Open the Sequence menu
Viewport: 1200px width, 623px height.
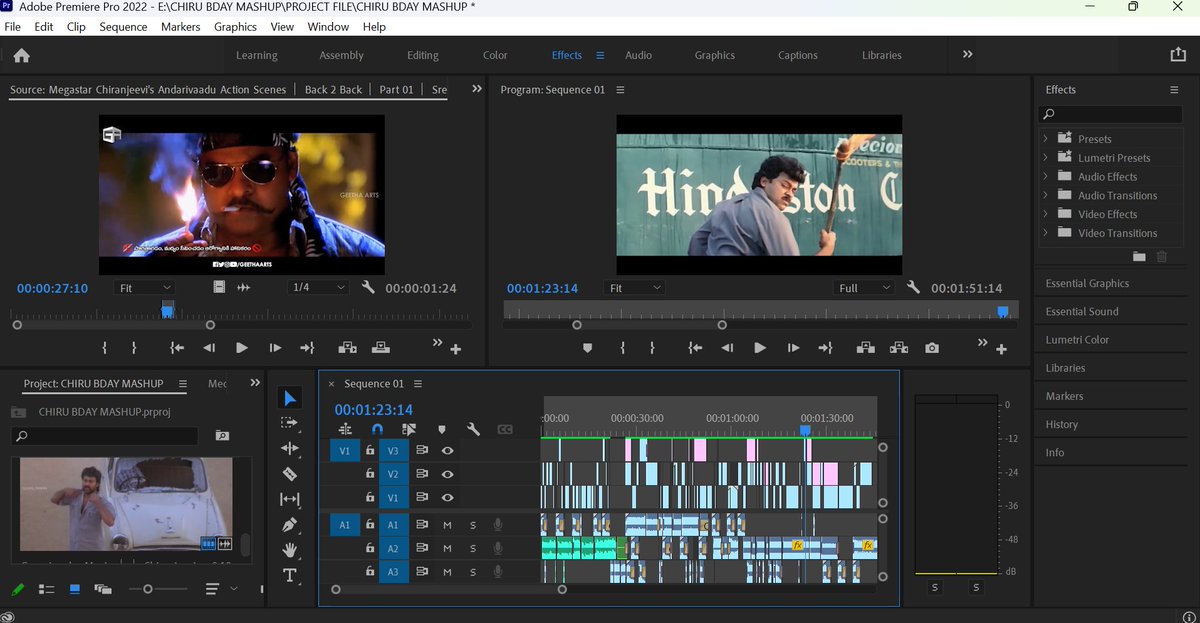tap(123, 27)
